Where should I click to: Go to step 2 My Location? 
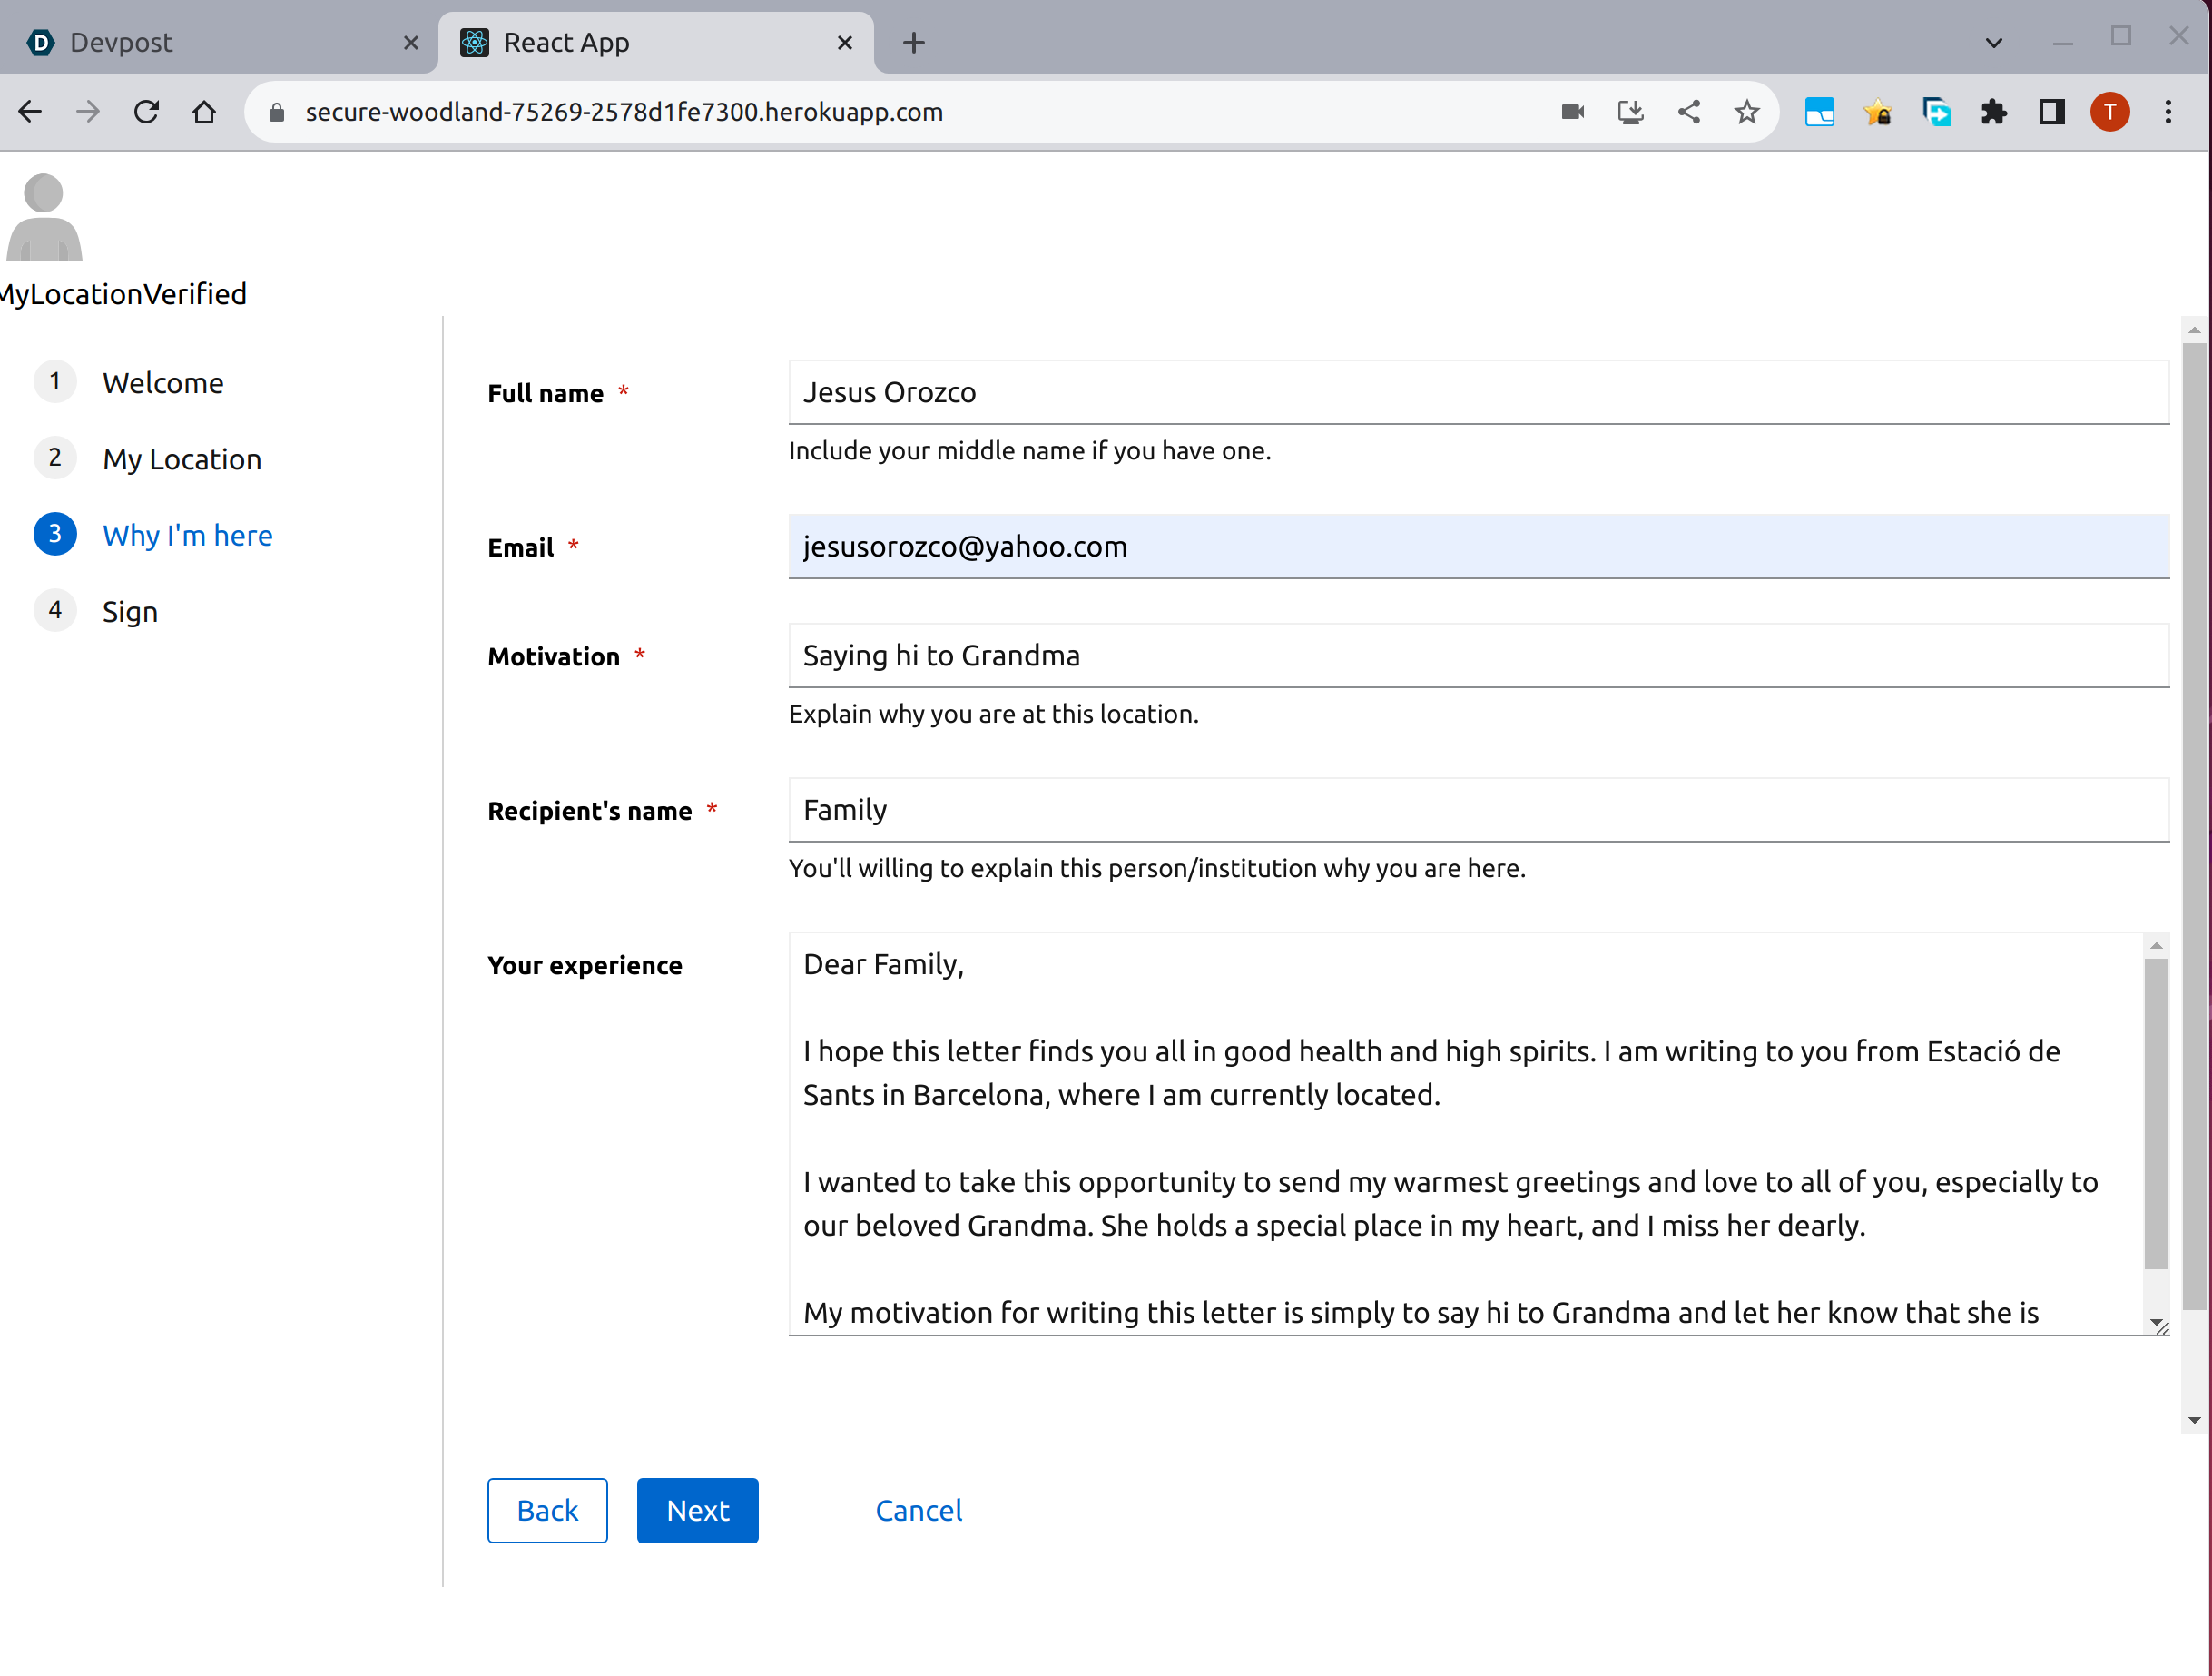[181, 459]
